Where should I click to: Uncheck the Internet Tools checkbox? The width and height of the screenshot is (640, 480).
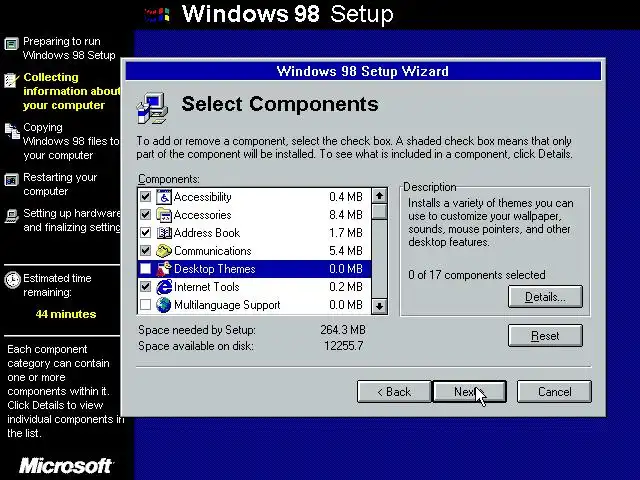[145, 287]
